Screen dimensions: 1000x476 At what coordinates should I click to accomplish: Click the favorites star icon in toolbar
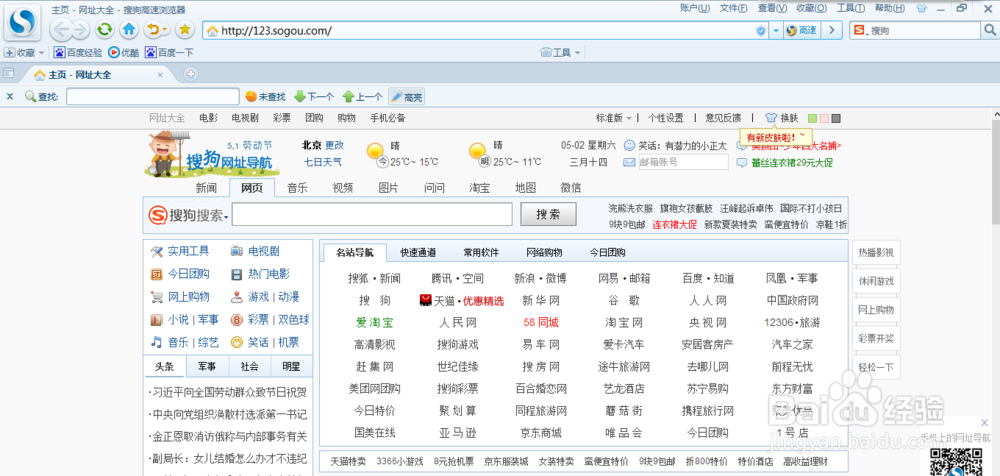point(185,29)
